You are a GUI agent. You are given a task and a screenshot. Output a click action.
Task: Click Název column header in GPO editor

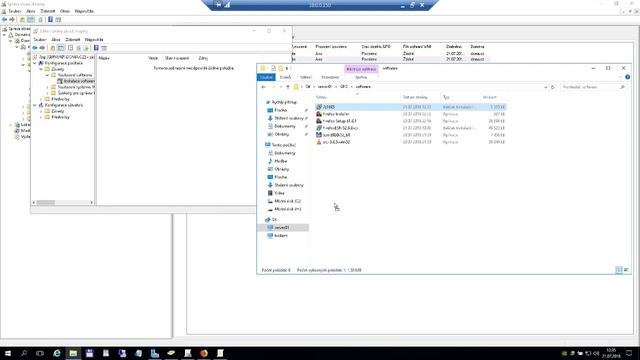104,58
